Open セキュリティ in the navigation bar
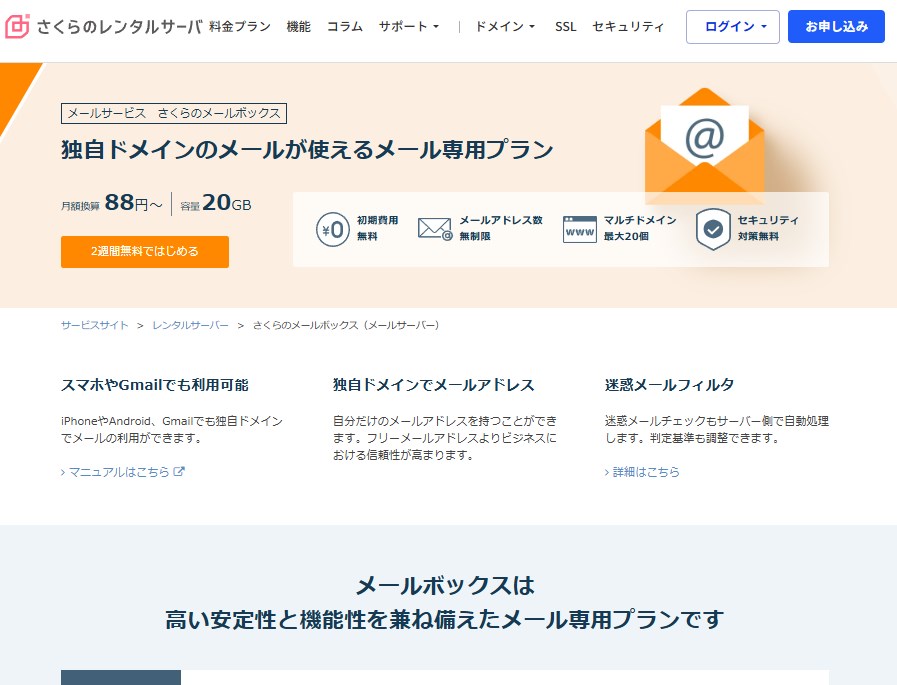897x685 pixels. [x=628, y=27]
